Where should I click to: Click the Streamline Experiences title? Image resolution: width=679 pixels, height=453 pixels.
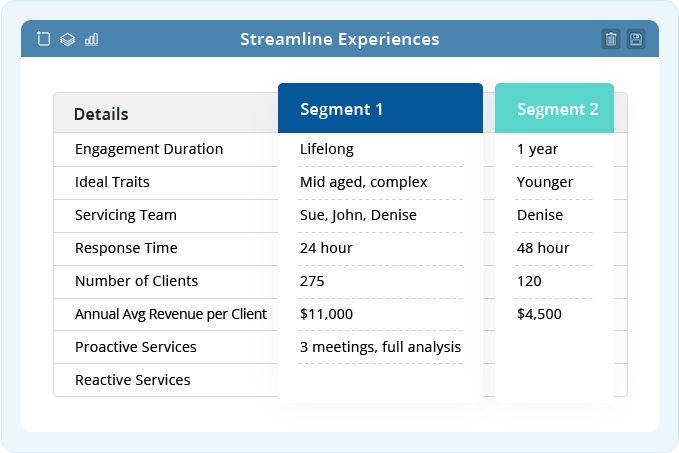click(340, 39)
